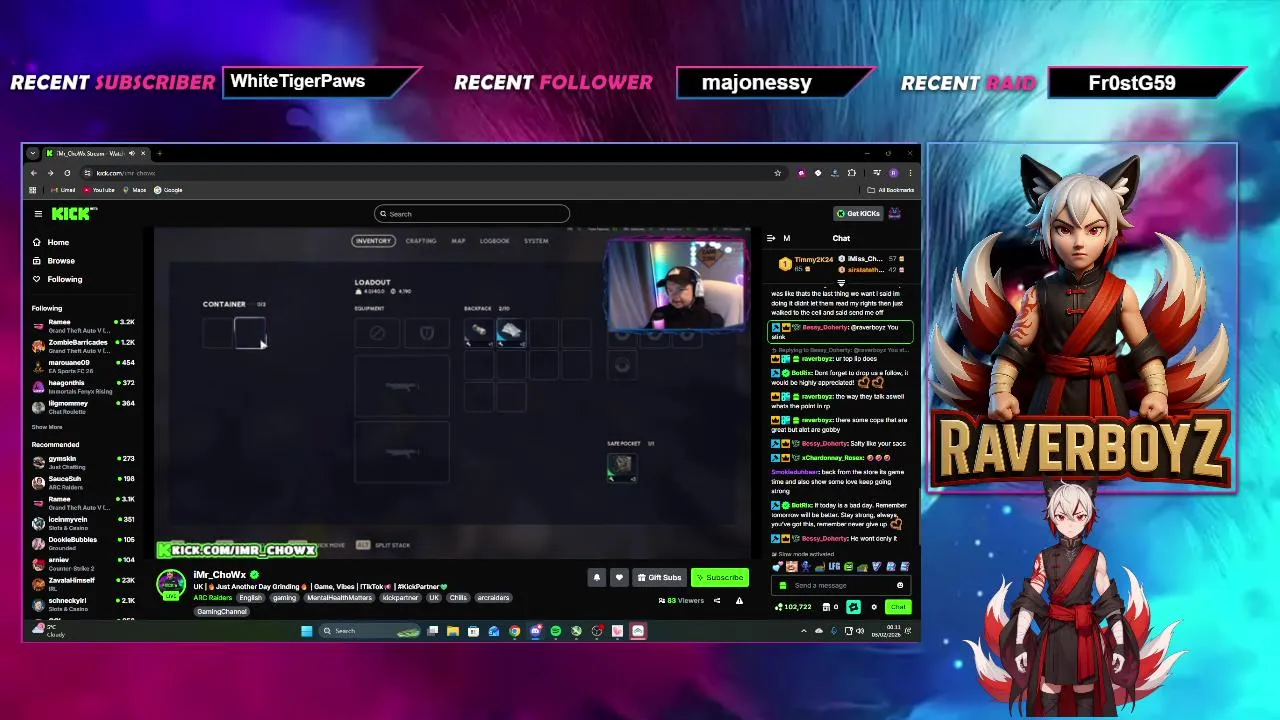Open Windows Start menu
This screenshot has width=1280, height=720.
tap(306, 631)
